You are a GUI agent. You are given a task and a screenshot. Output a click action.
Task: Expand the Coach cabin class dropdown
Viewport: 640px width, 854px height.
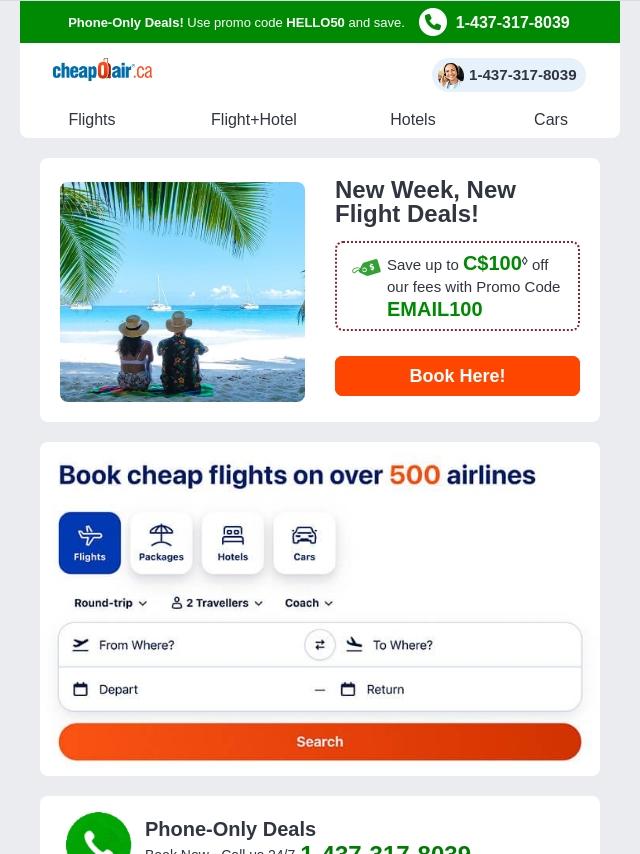tap(309, 603)
